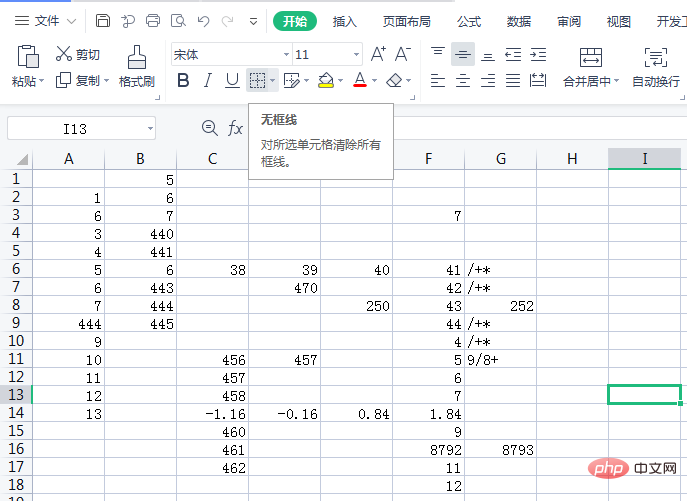Click the draw border pencil icon
The image size is (687, 501).
(292, 80)
